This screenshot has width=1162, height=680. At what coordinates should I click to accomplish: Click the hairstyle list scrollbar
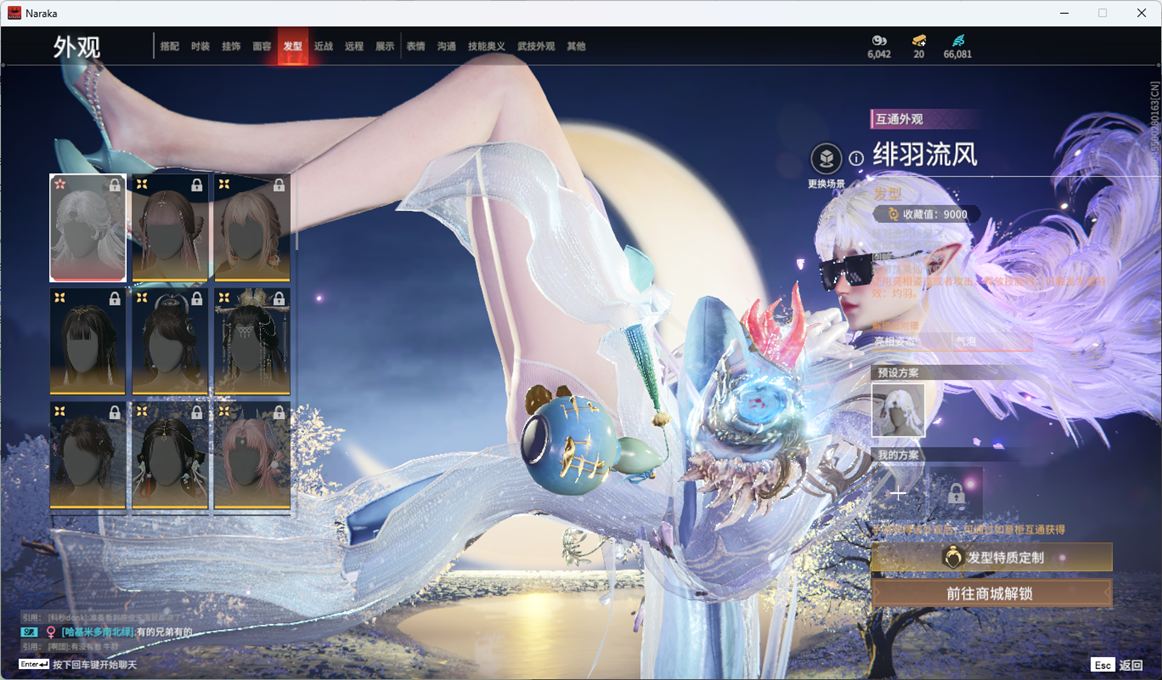296,212
